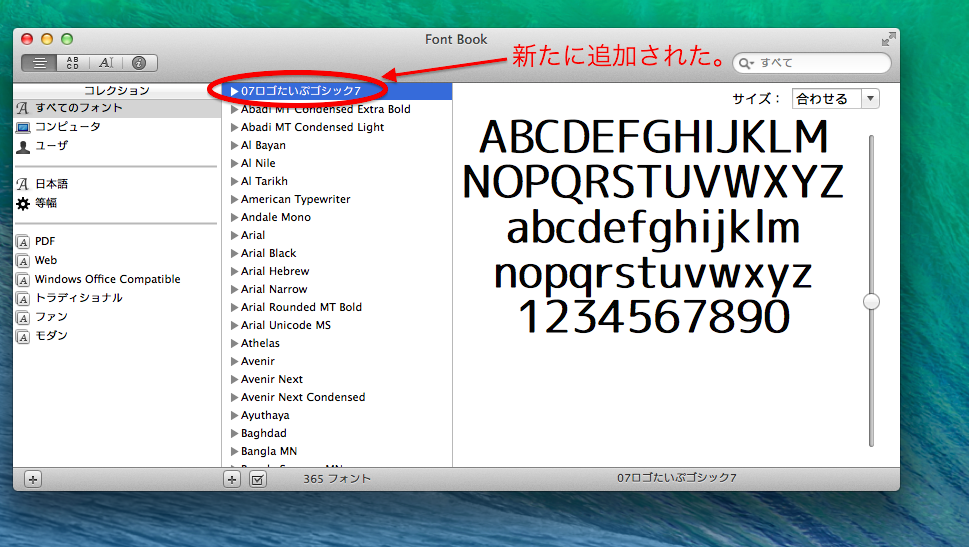Expand the Al Bayan disclosure triangle

pos(234,145)
